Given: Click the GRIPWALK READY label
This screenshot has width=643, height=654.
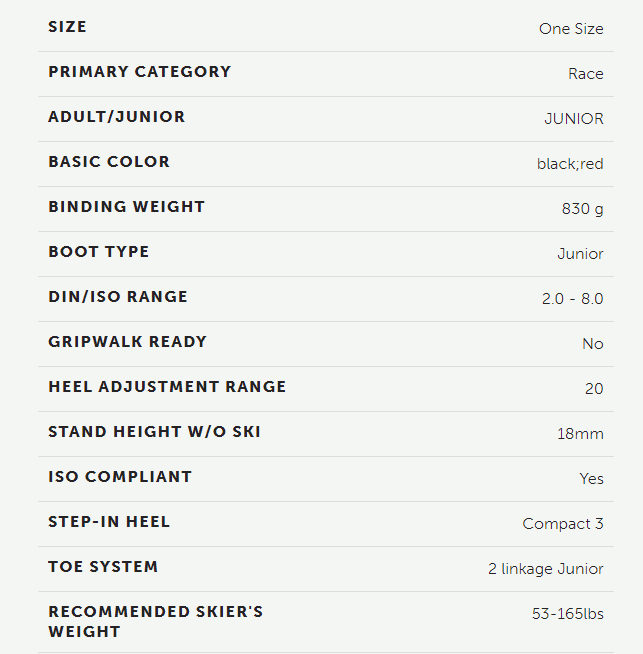Looking at the screenshot, I should (128, 342).
